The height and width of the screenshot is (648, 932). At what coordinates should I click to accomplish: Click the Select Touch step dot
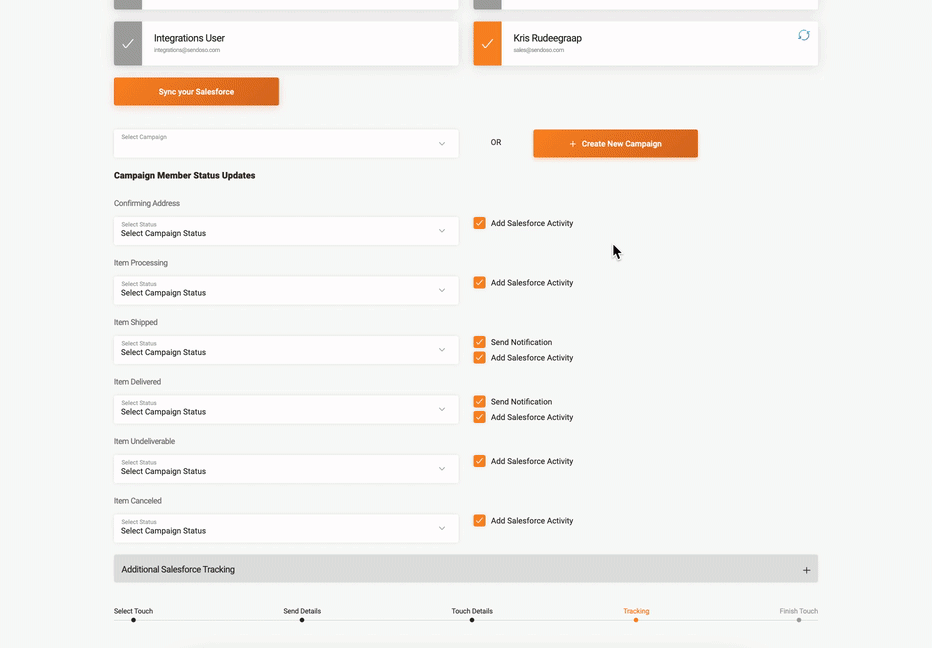(133, 620)
